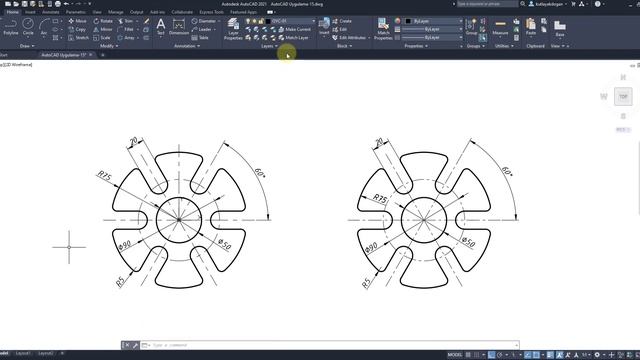This screenshot has height=360, width=640.
Task: Click the Plot printer icon in quick access toolbar
Action: [58, 4]
